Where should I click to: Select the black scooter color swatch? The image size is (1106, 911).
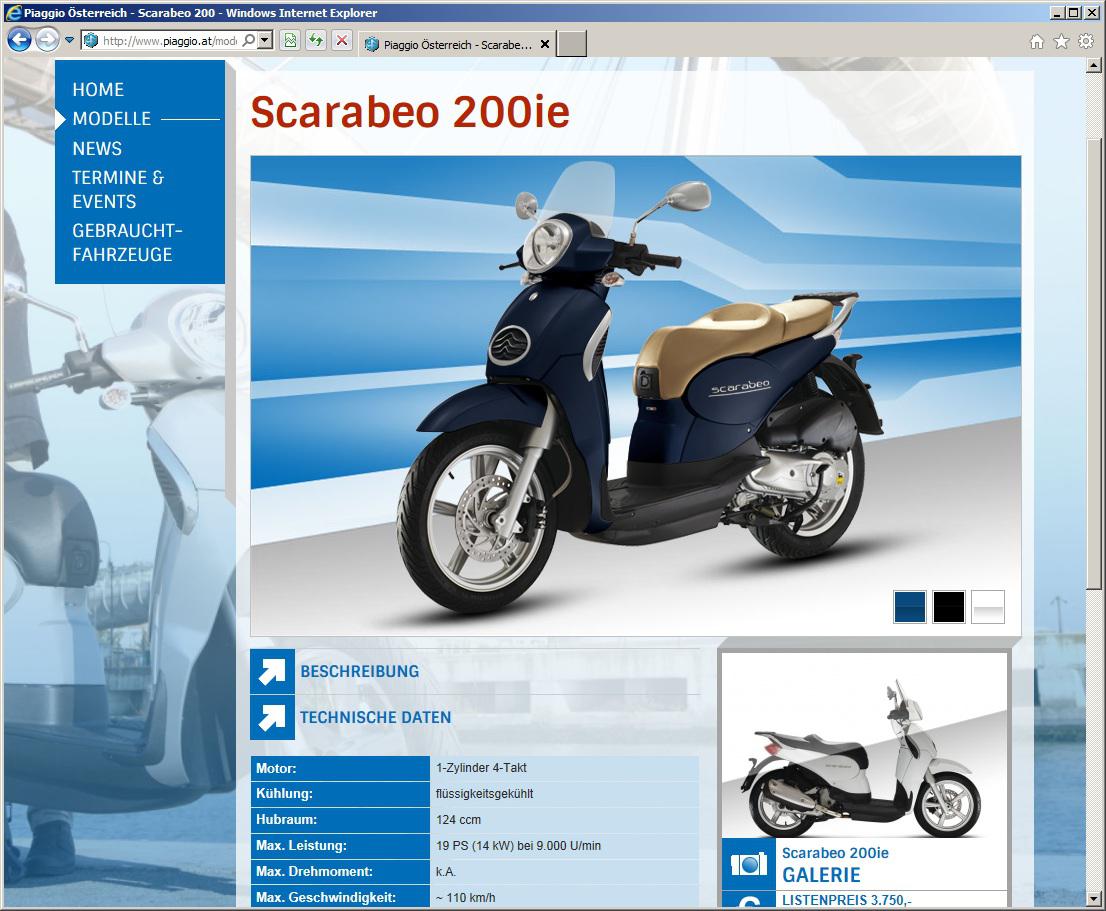click(949, 607)
